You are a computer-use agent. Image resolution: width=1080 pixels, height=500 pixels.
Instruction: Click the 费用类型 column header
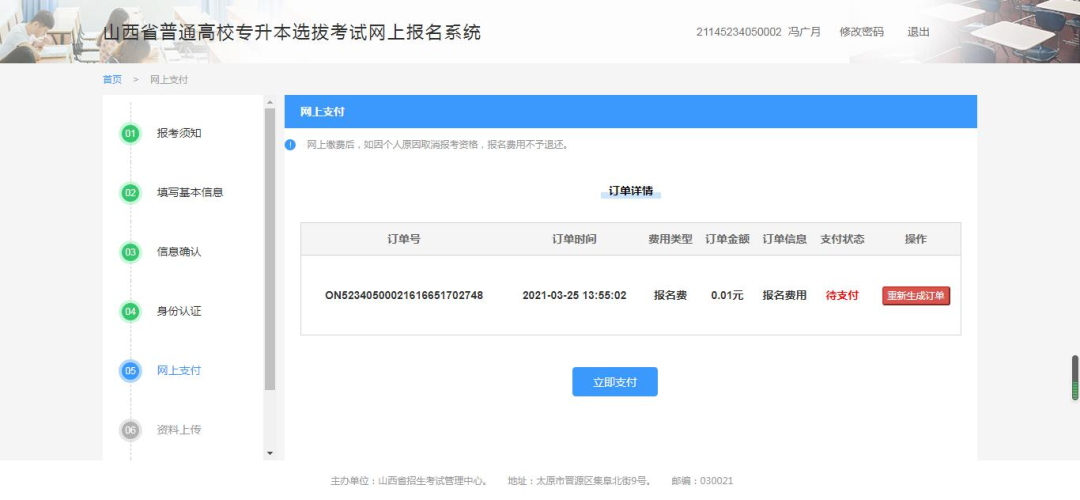pos(670,239)
